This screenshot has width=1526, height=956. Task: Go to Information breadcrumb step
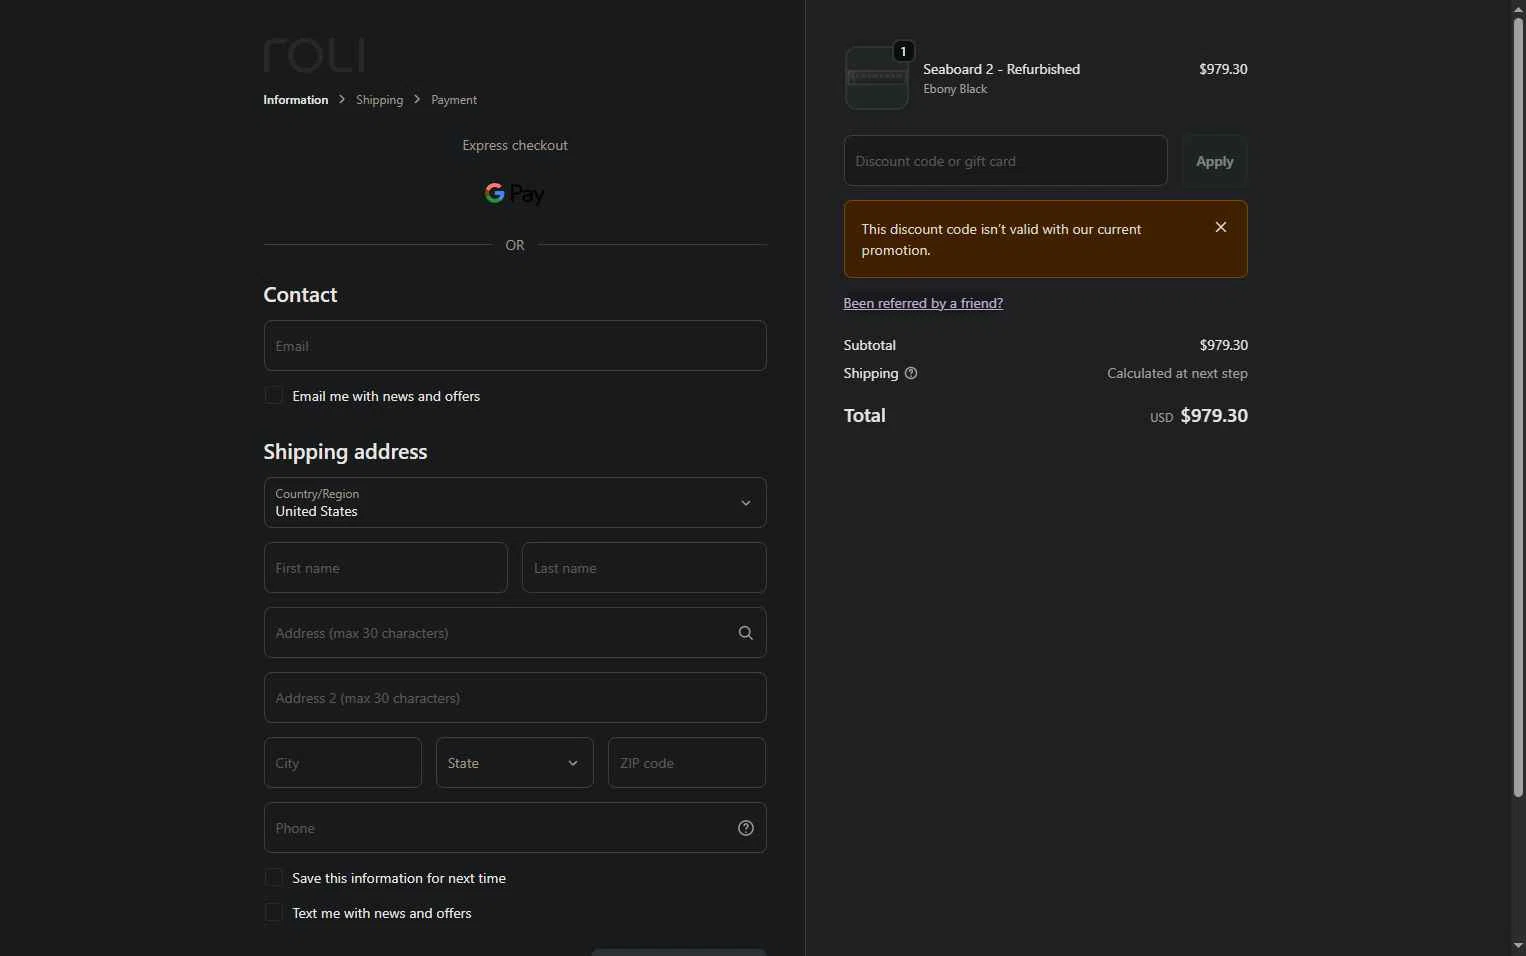295,100
